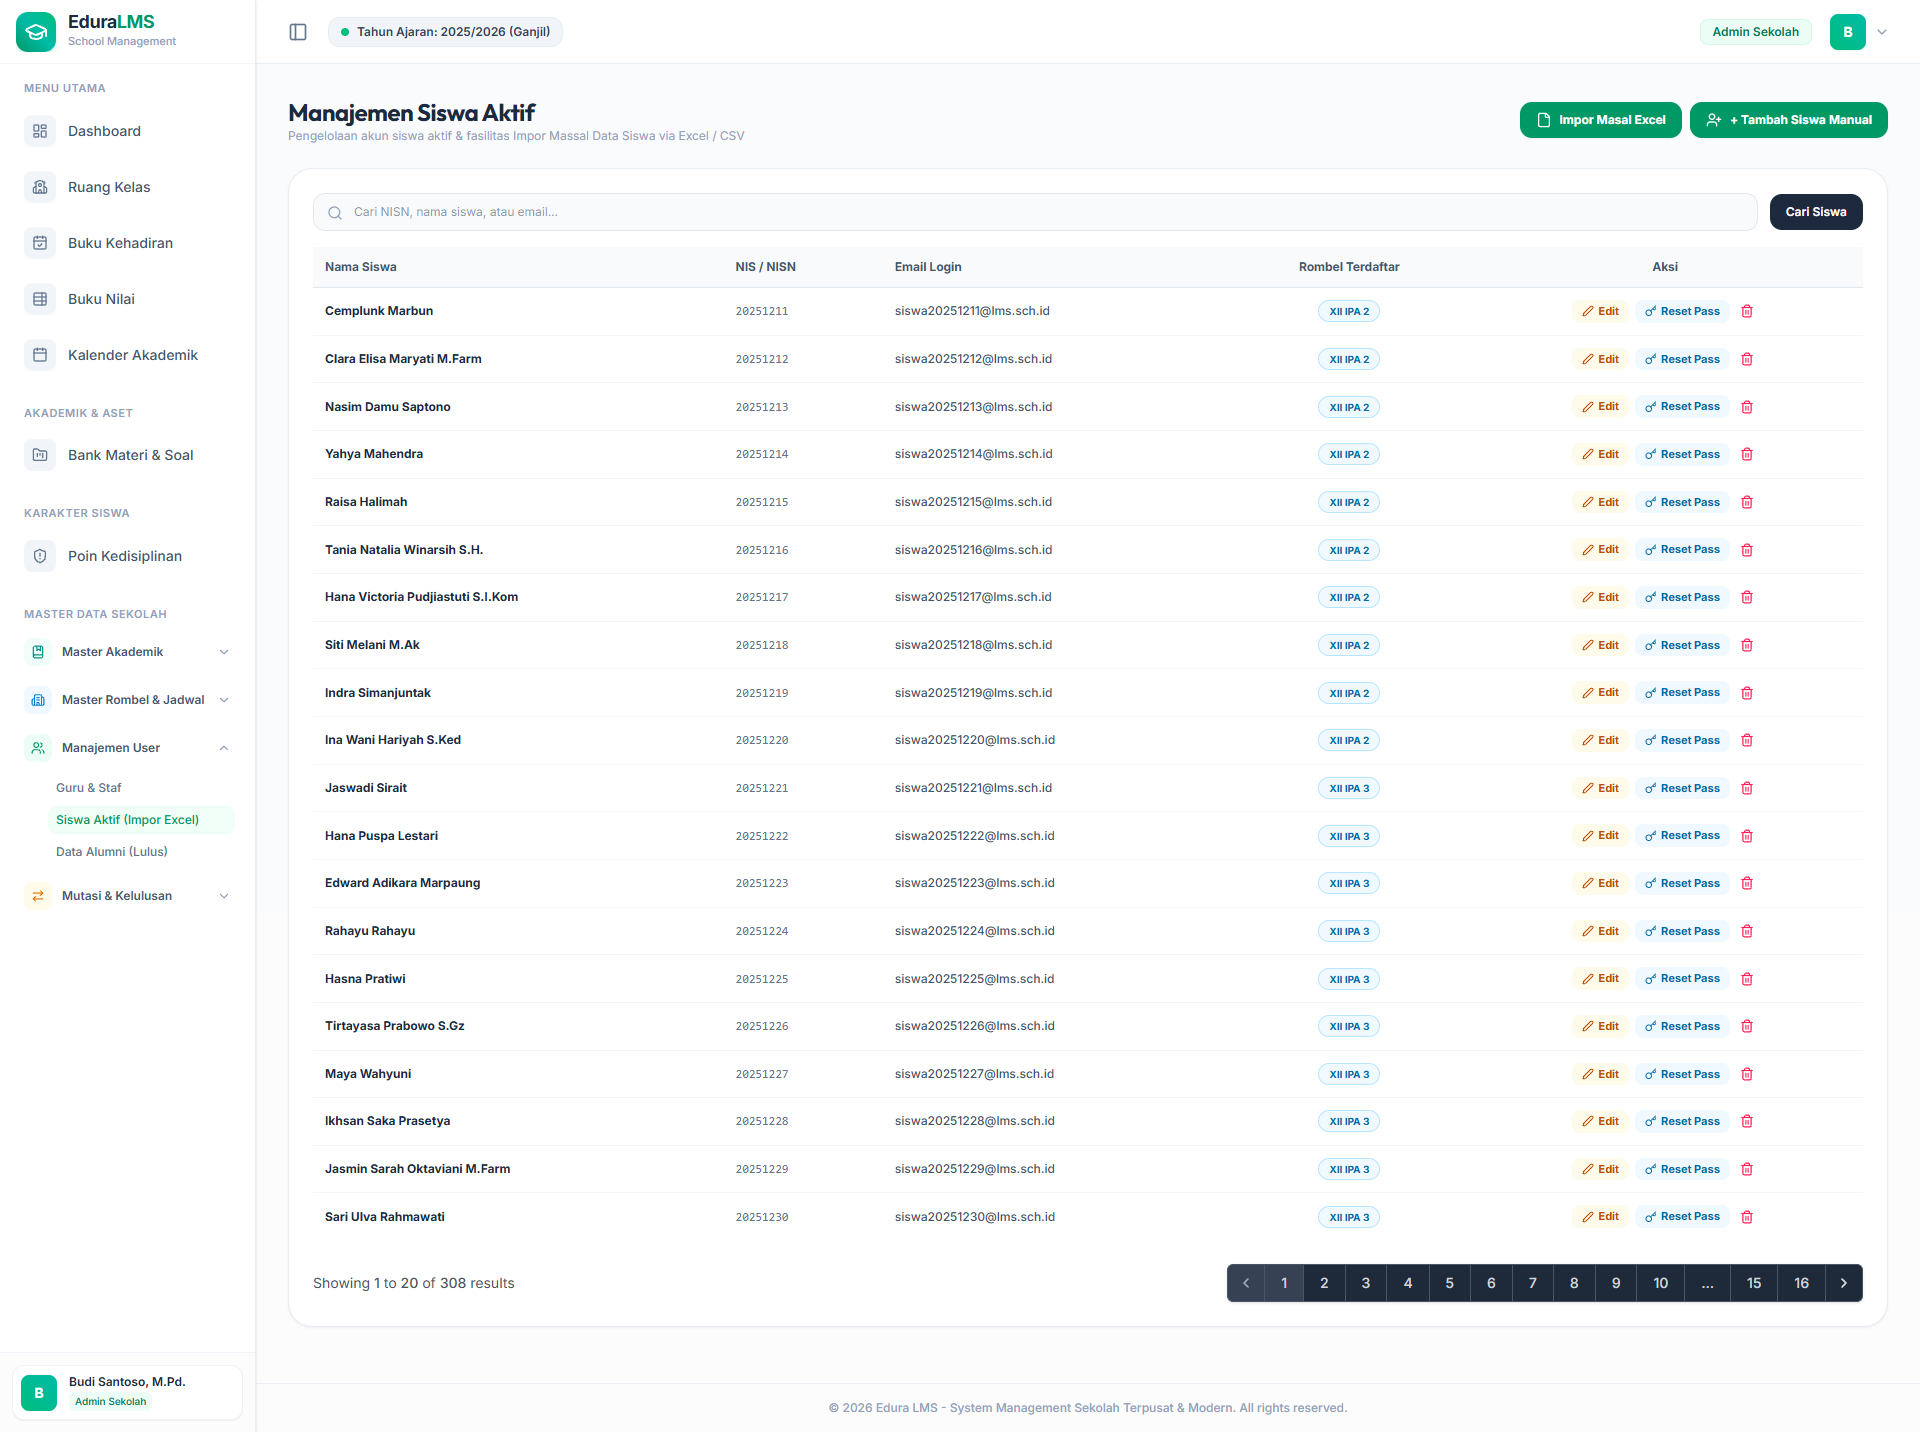The width and height of the screenshot is (1920, 1432).
Task: Open Poin Kedisiplinan shield icon
Action: point(40,556)
